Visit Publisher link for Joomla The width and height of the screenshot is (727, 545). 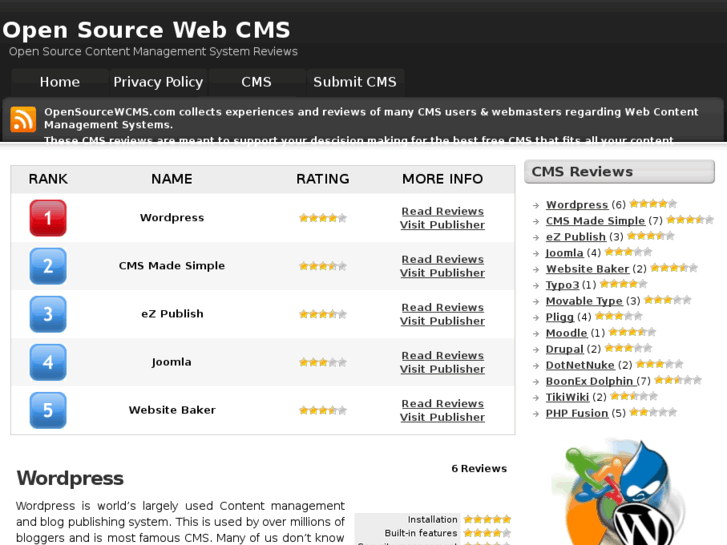click(x=442, y=369)
